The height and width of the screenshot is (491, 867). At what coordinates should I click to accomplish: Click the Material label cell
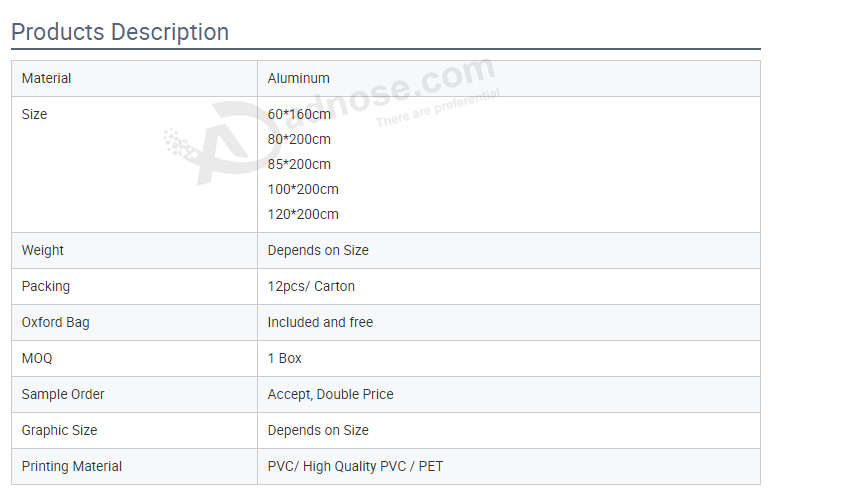(47, 78)
